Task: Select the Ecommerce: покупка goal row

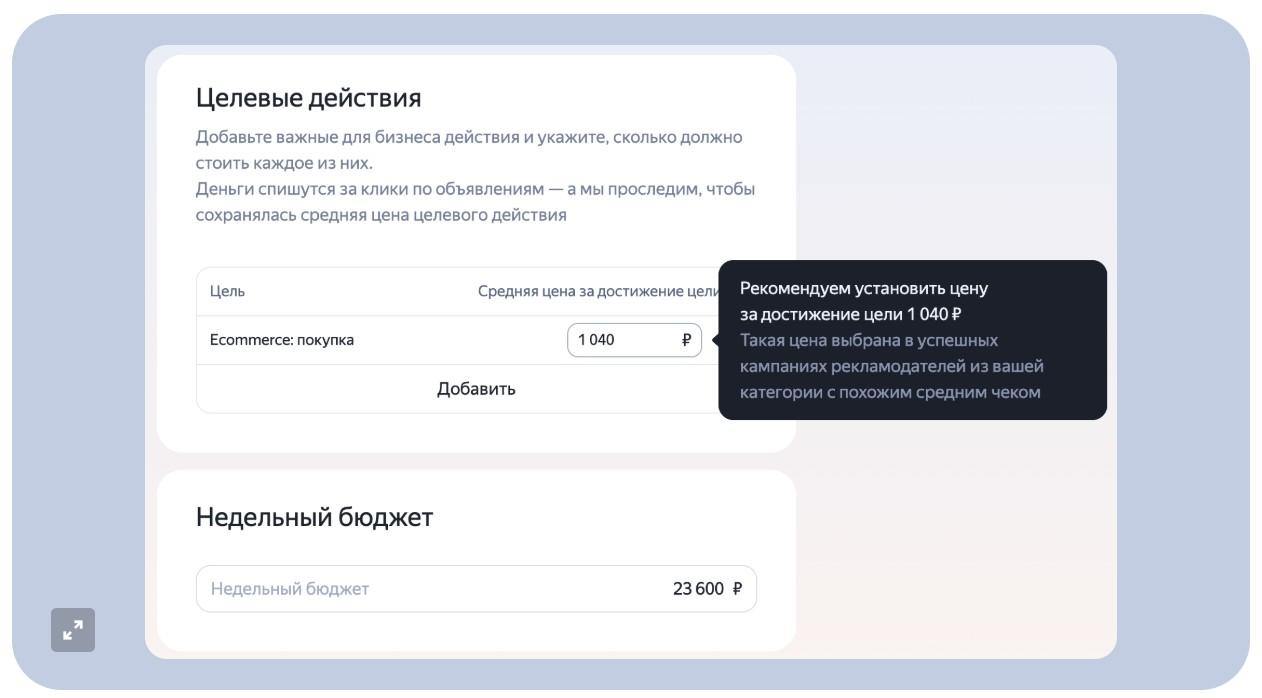Action: pos(282,340)
